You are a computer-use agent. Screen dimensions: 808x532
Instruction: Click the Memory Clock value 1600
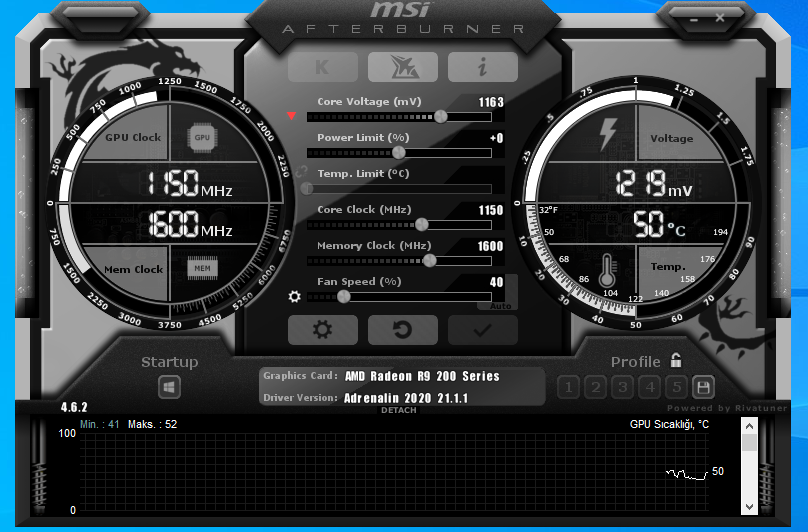click(491, 246)
